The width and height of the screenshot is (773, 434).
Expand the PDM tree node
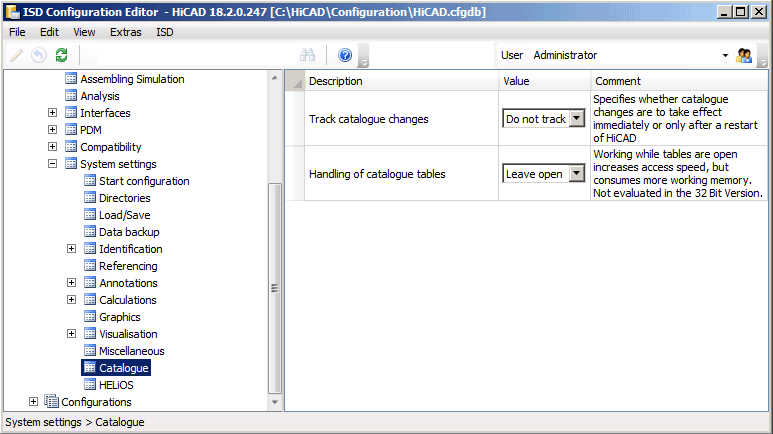(52, 130)
